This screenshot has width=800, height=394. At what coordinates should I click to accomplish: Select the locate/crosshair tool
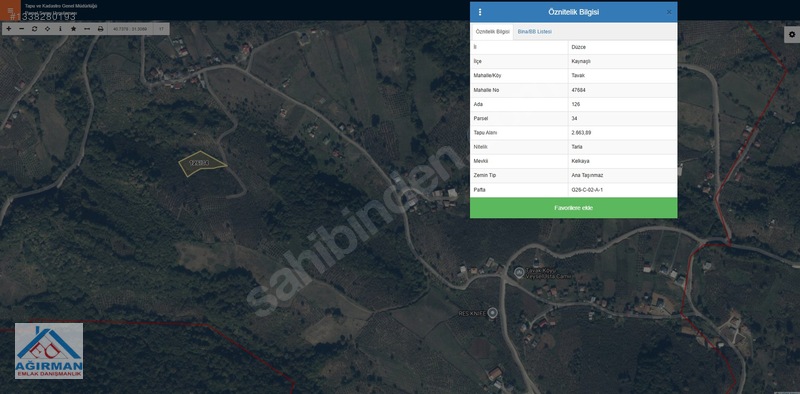point(47,29)
